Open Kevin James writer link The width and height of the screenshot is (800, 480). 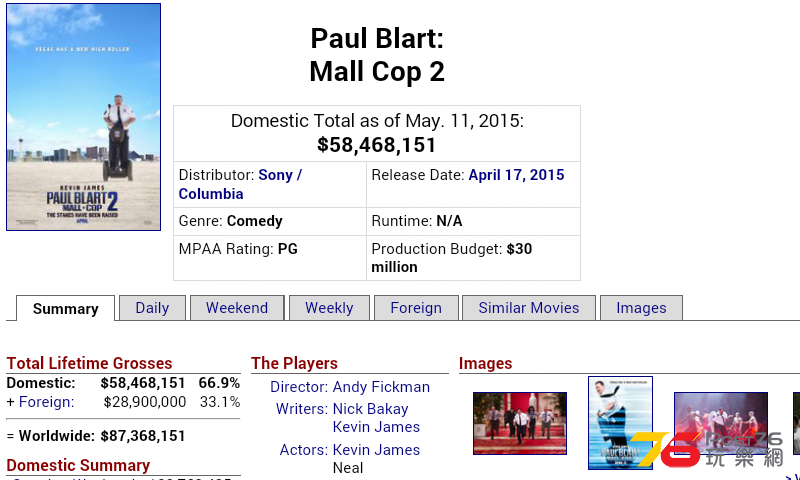[376, 427]
